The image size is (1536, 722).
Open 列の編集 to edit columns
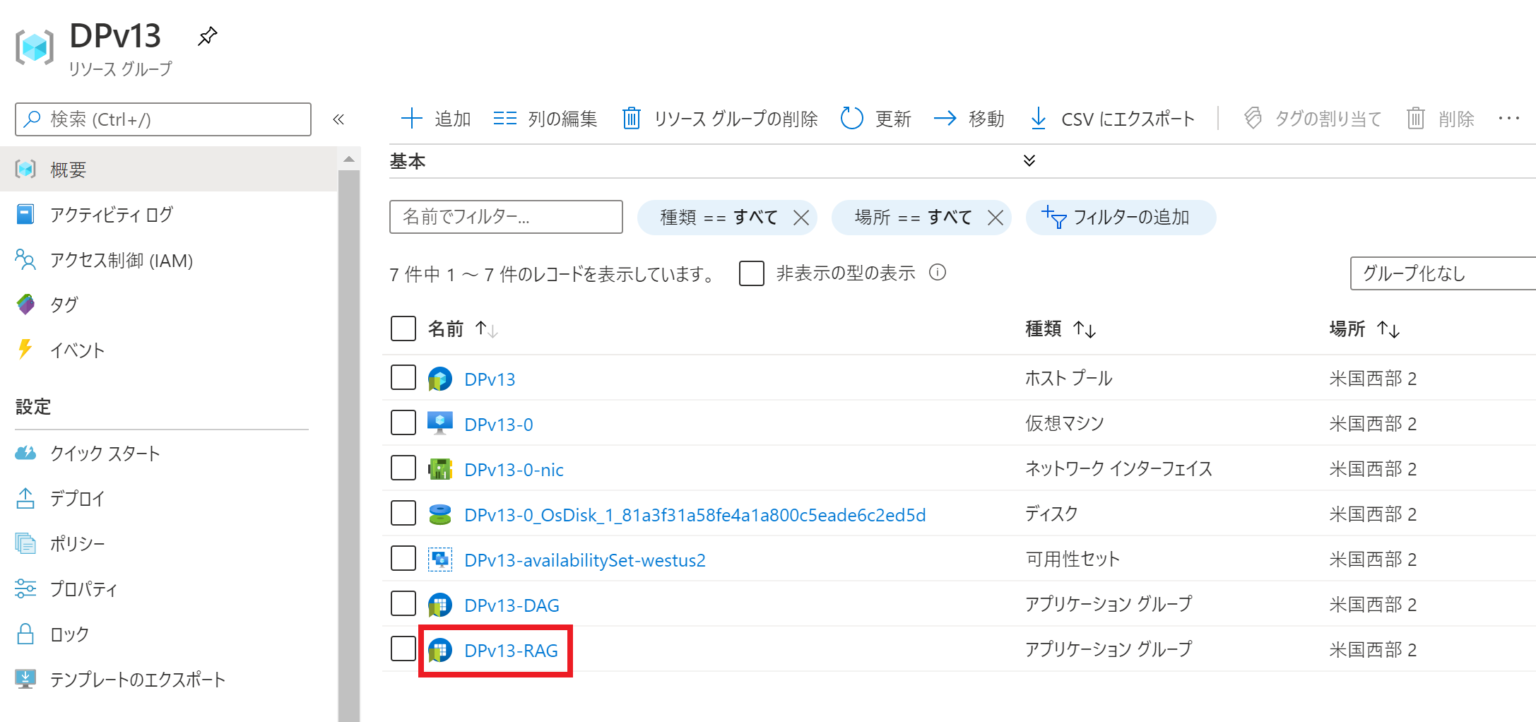(506, 118)
